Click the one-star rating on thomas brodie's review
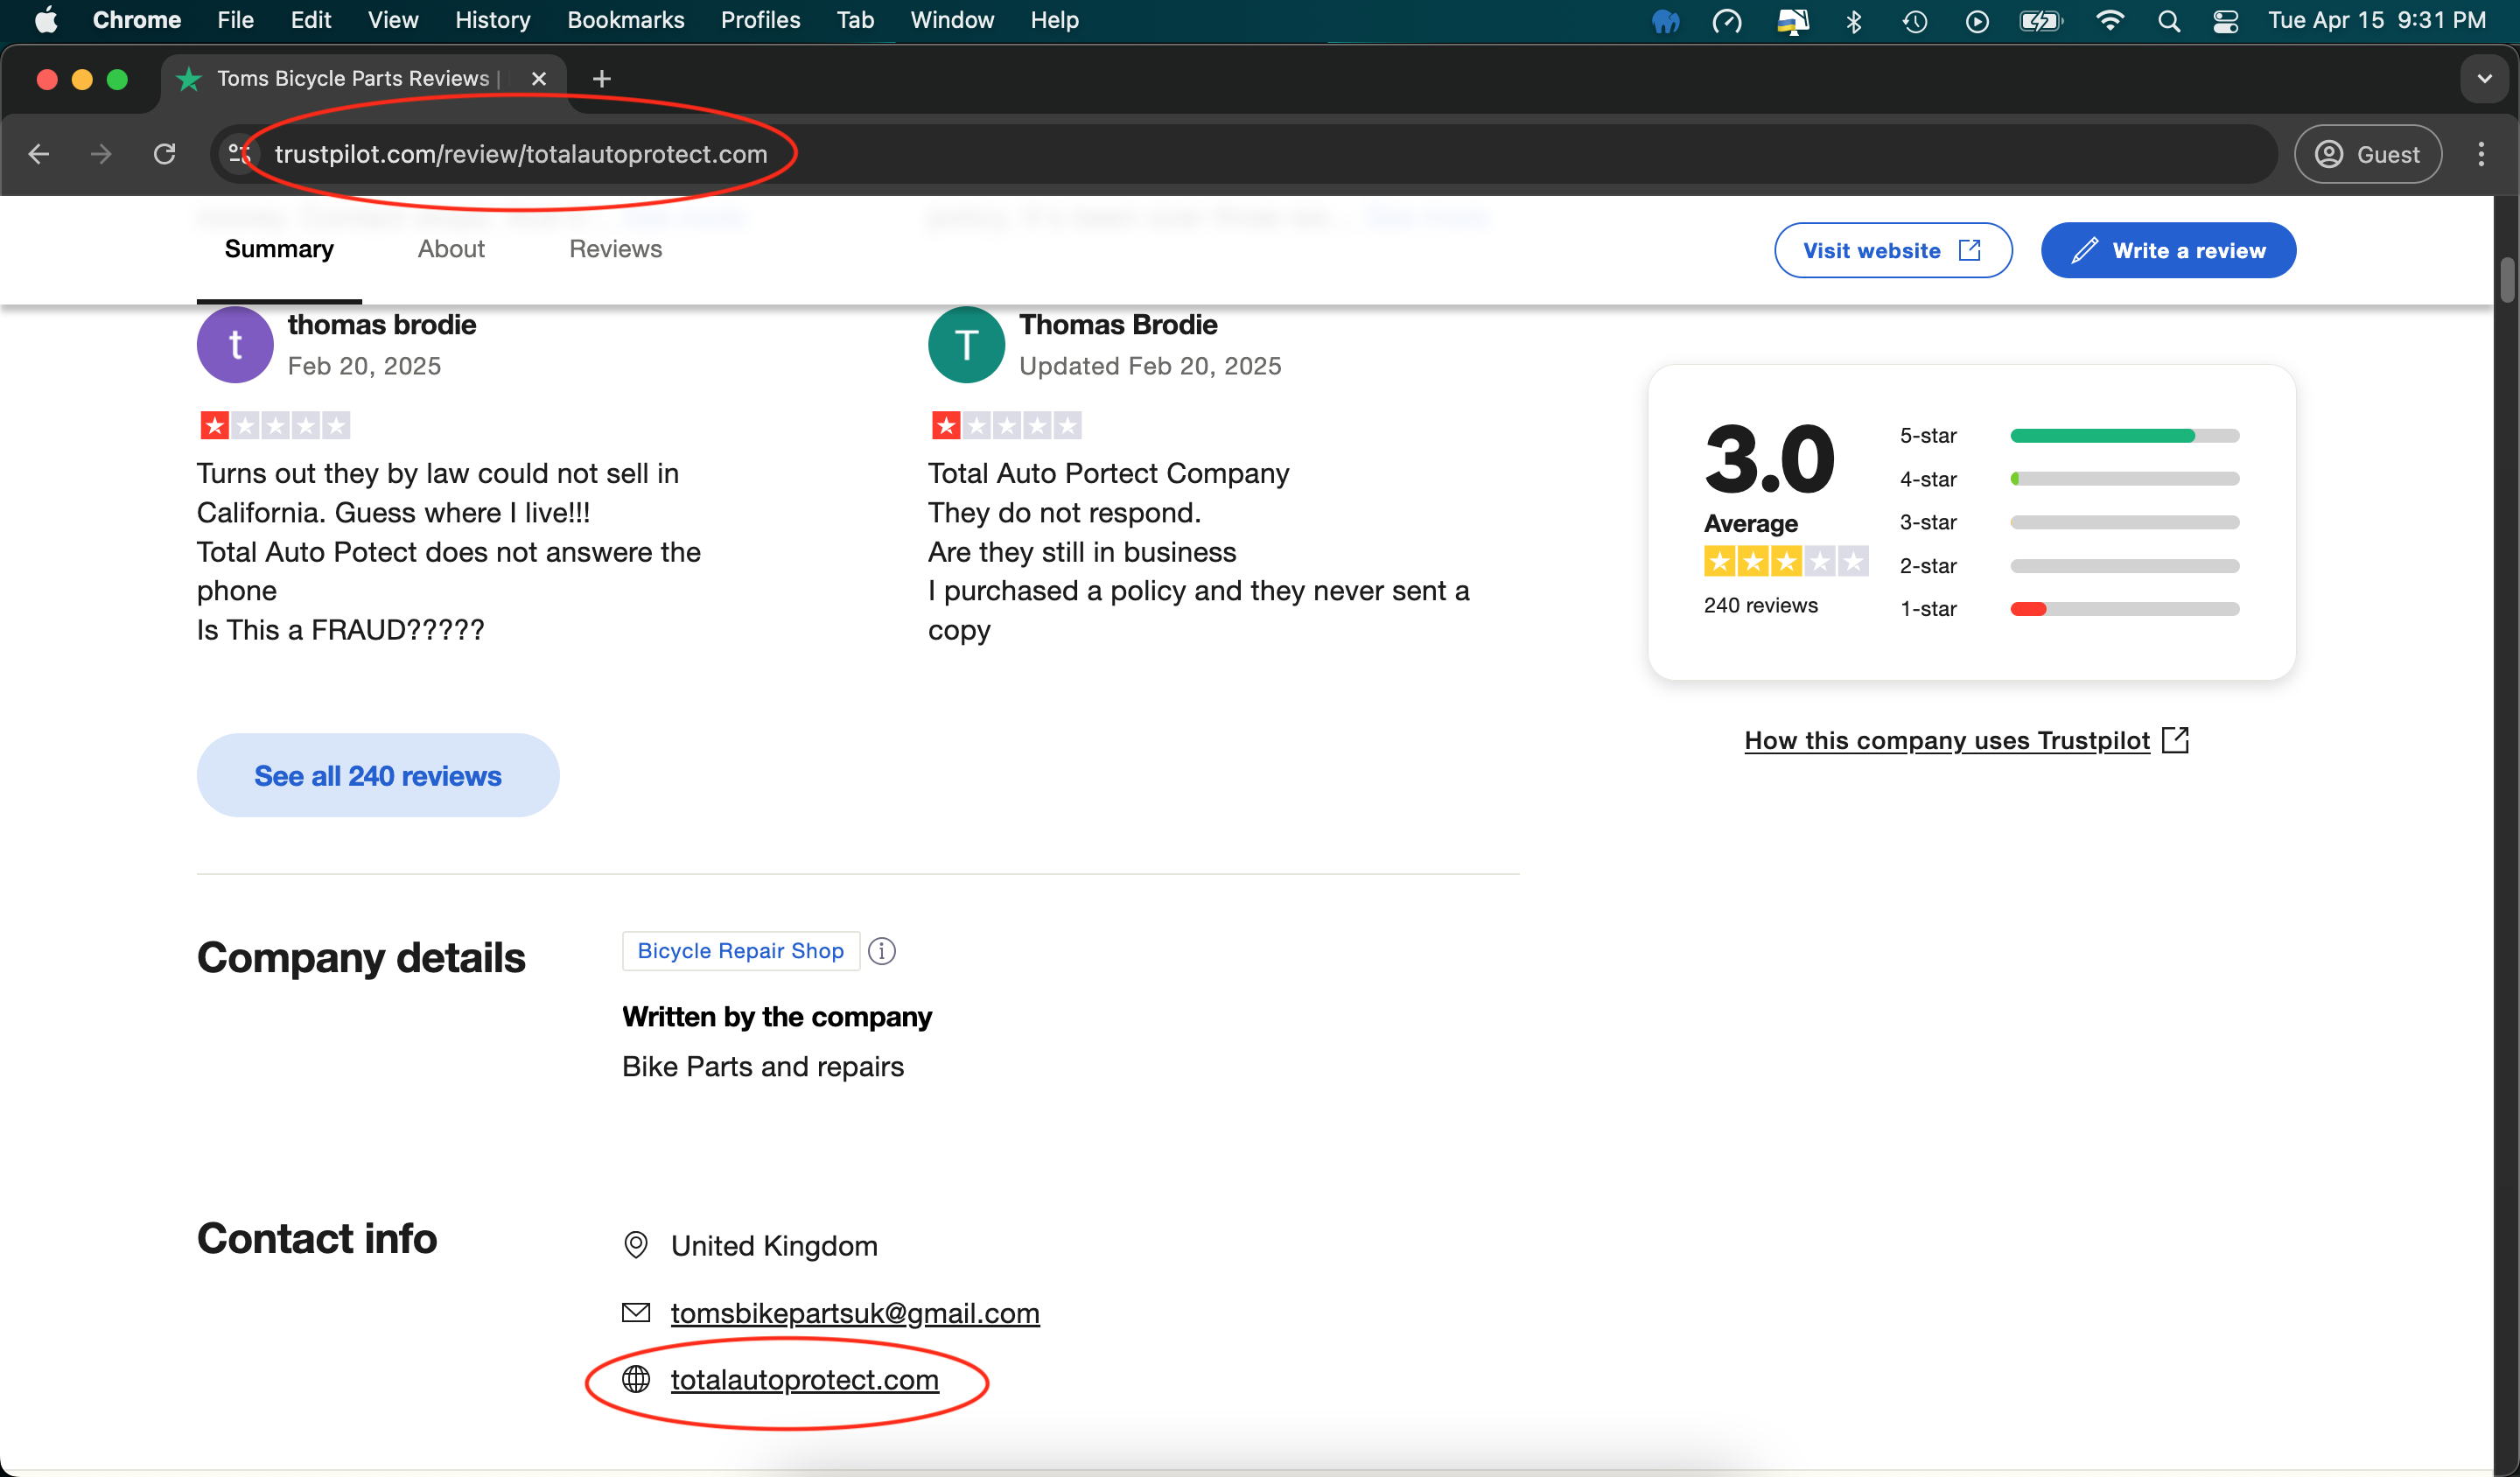 pos(275,426)
